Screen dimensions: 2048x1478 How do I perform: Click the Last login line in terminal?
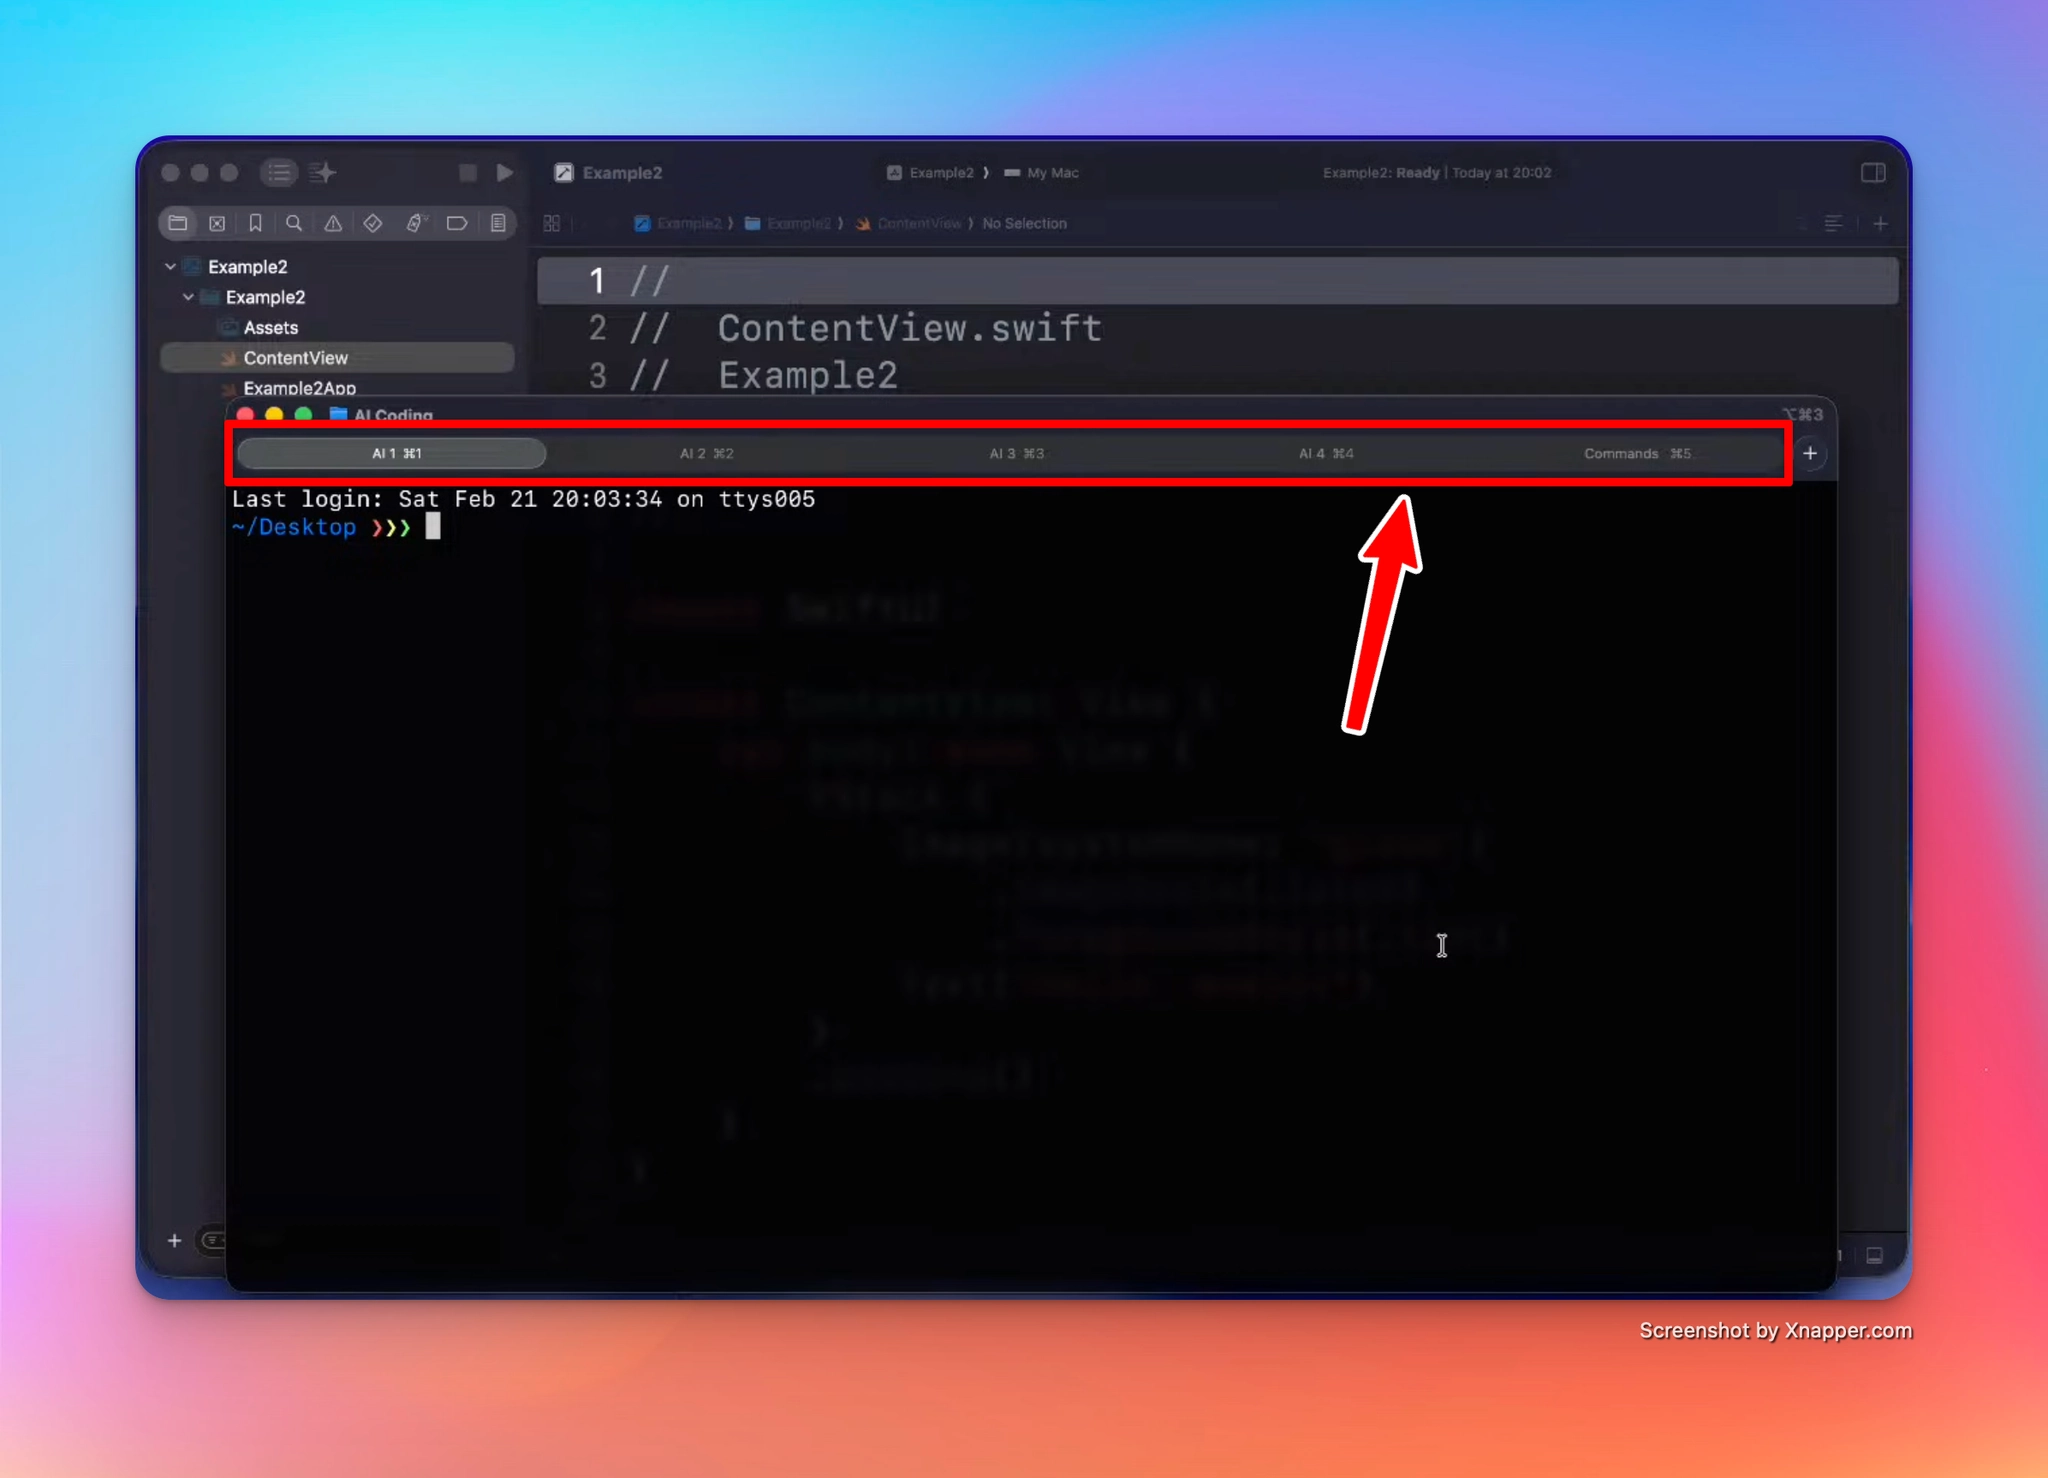523,499
